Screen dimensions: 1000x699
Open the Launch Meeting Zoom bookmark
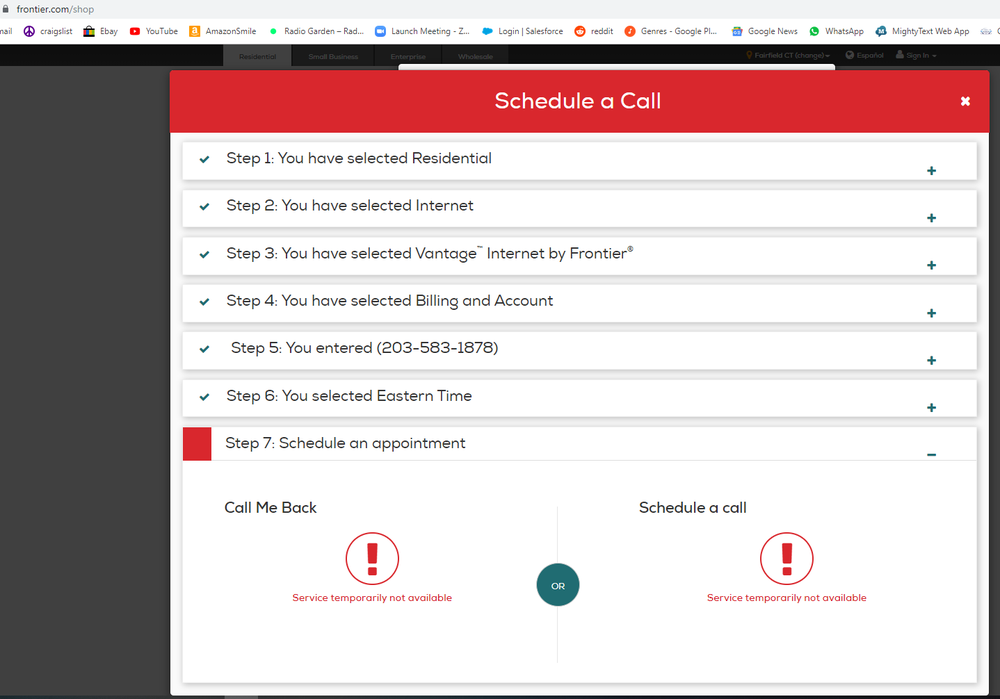point(422,31)
